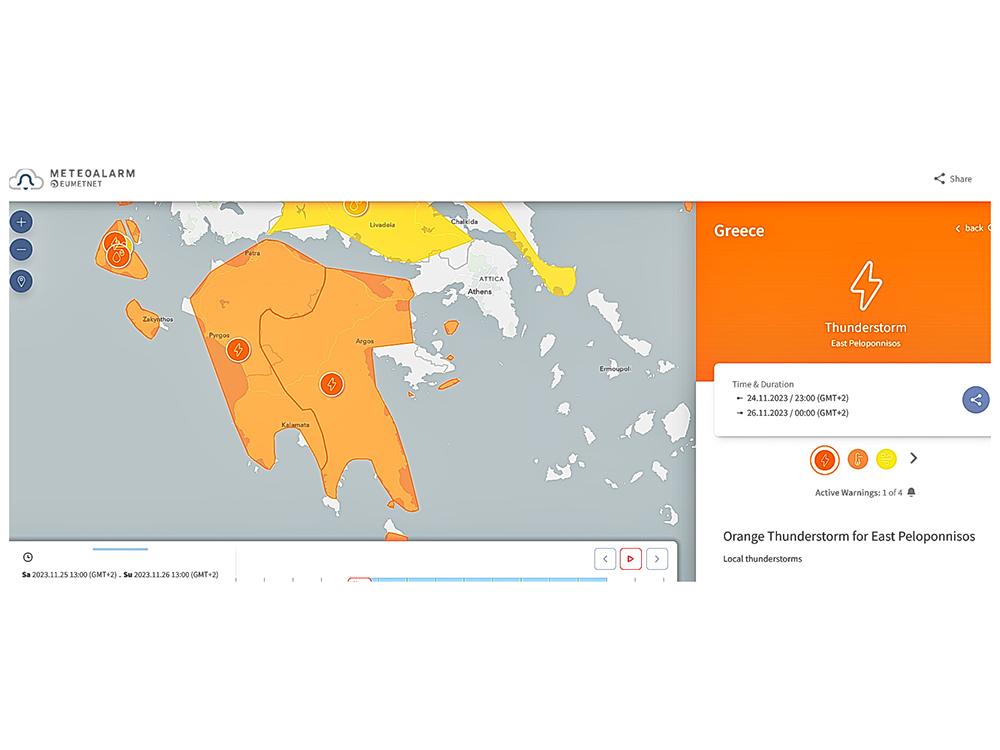
Task: Go back from the Greece warning panel
Action: (x=970, y=229)
